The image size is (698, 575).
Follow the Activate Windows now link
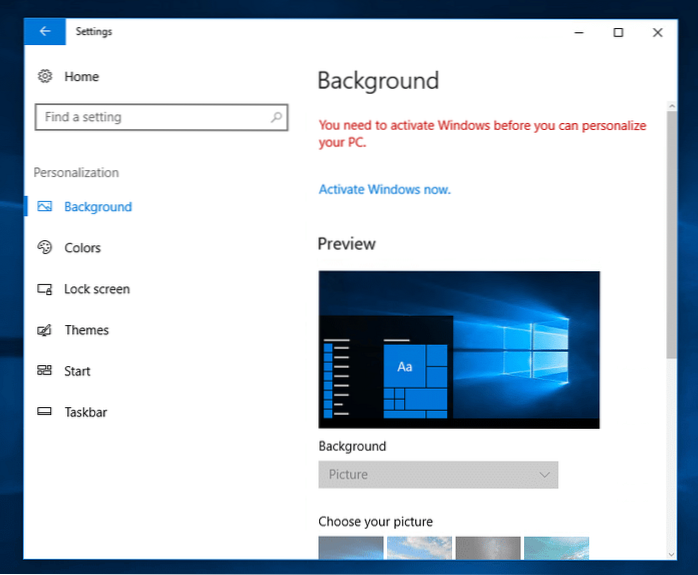click(384, 189)
